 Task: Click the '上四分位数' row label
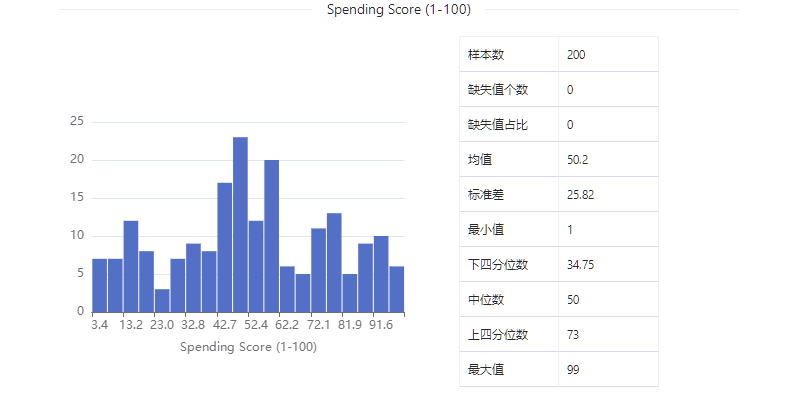coord(498,335)
